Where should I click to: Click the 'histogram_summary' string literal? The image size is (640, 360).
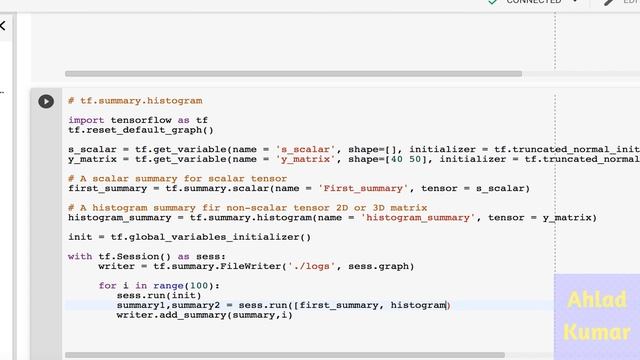coord(418,218)
